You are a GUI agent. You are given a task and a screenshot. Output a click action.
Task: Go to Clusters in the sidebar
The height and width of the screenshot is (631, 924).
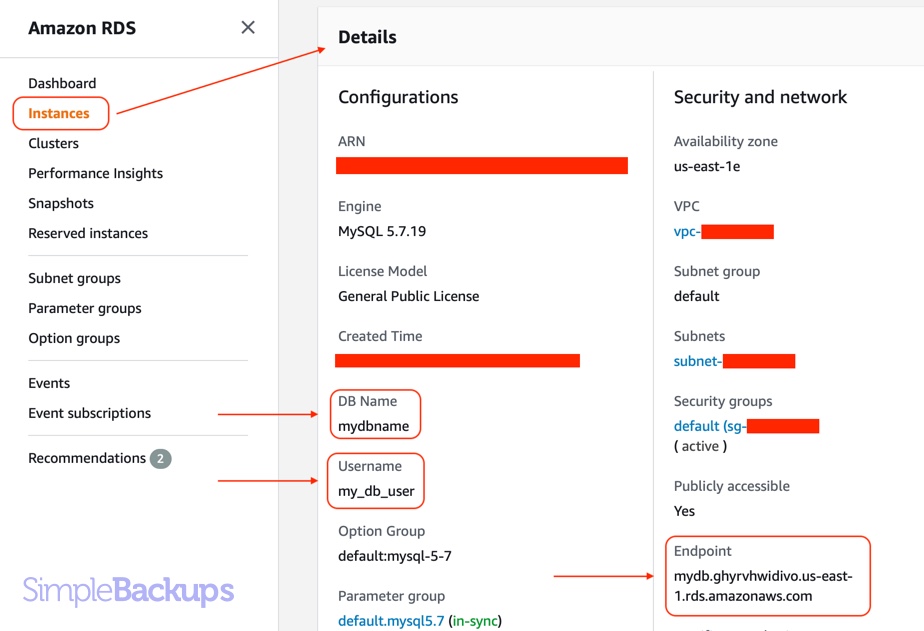(53, 144)
